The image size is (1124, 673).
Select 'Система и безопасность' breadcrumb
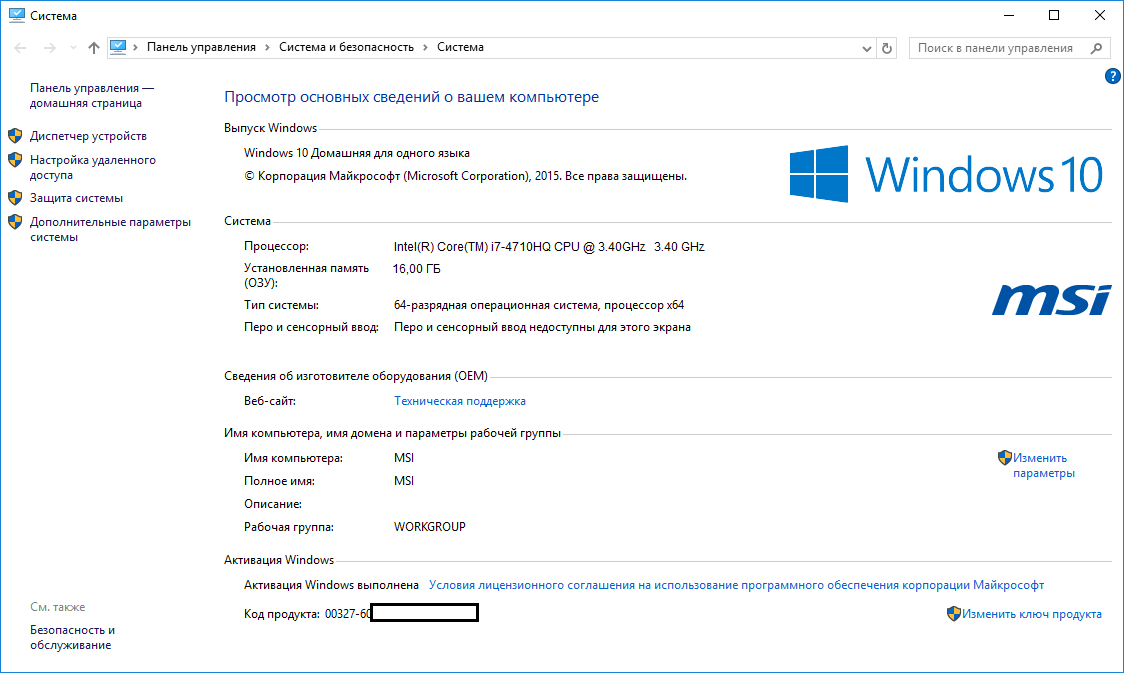(346, 47)
